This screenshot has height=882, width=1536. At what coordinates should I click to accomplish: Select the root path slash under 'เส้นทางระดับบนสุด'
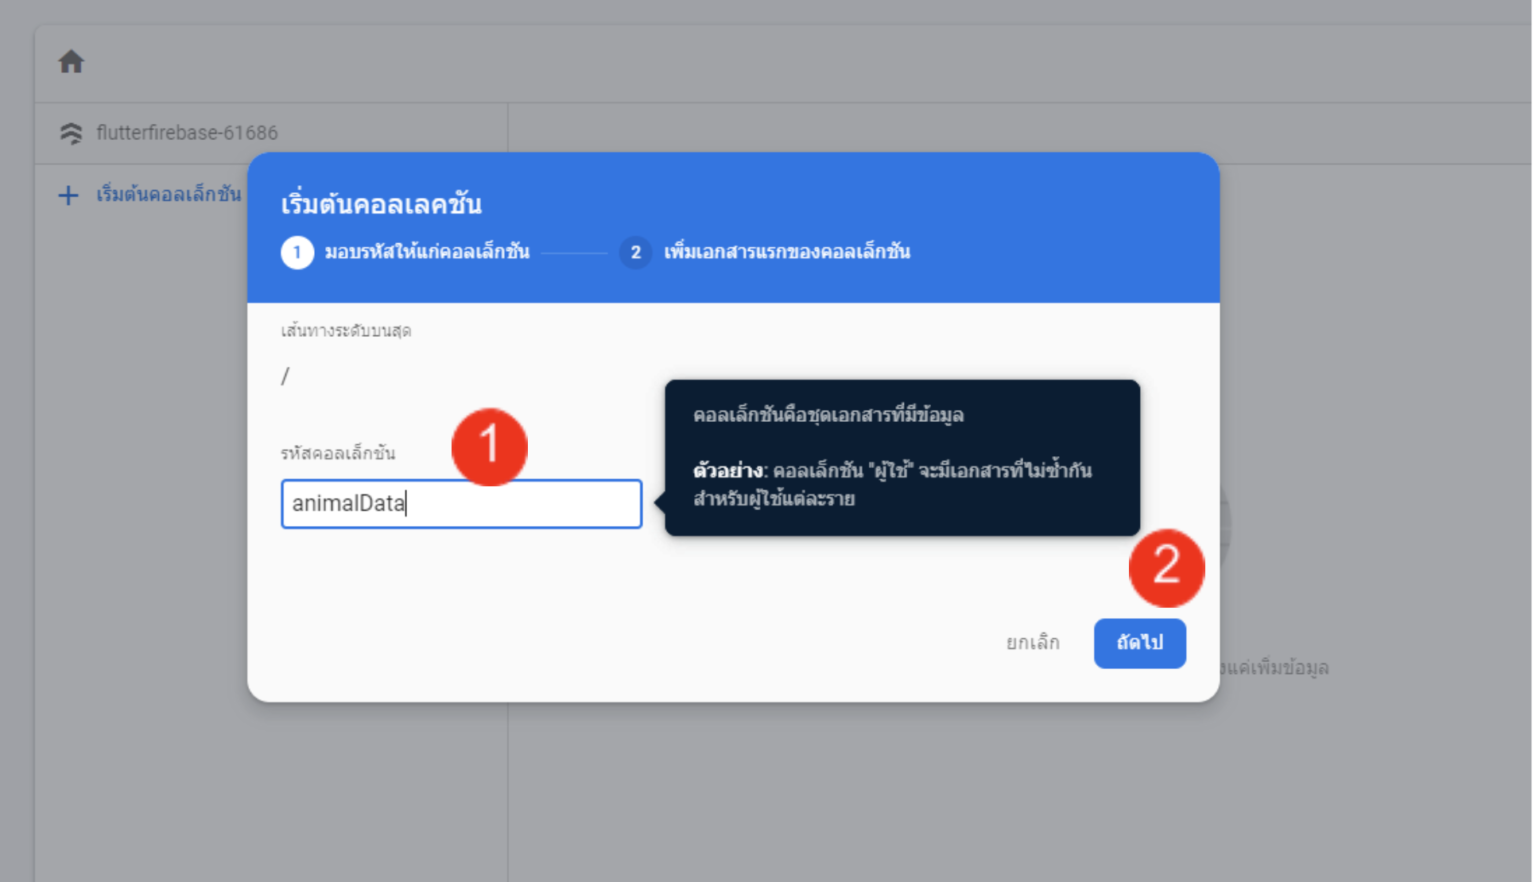[285, 377]
